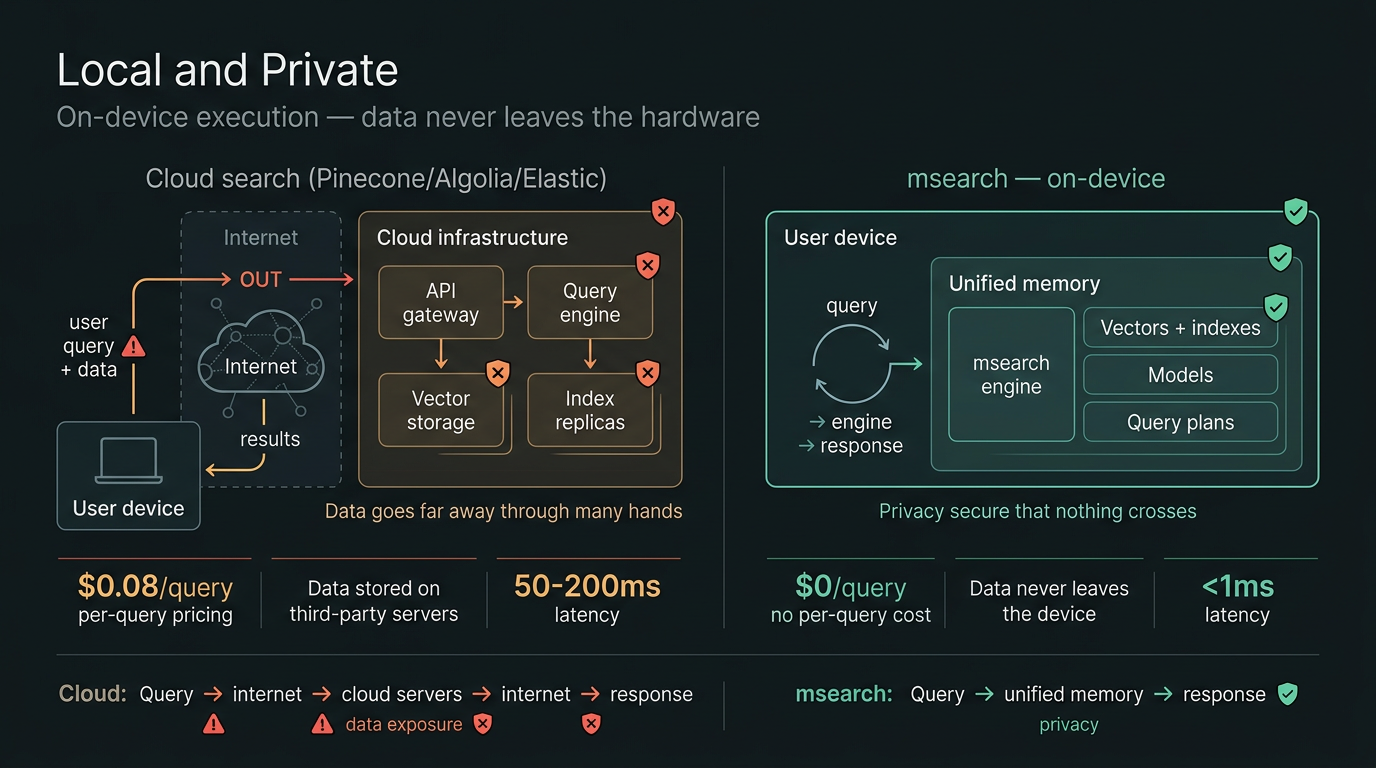Viewport: 1376px width, 768px height.
Task: Click the '<1ms' latency figure
Action: click(1238, 586)
